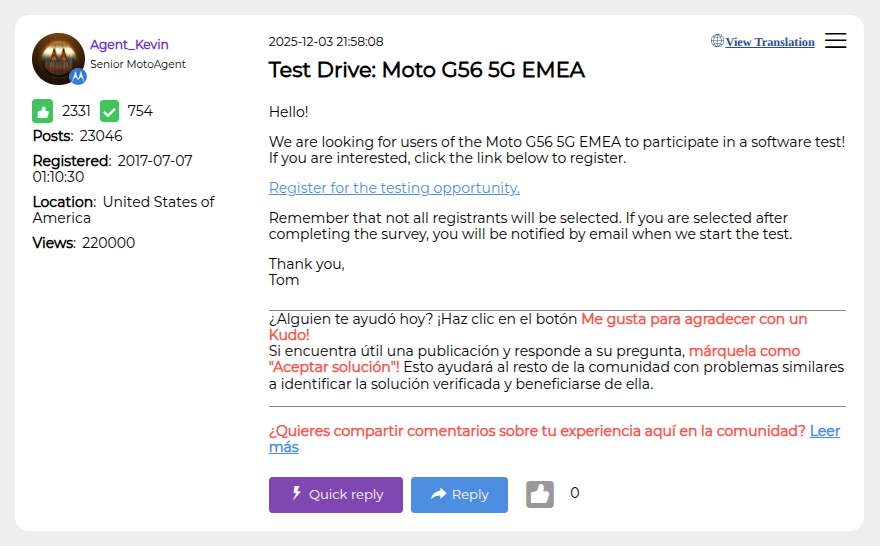Click the post title Test Drive: Moto G56 5G EMEA

pos(426,70)
